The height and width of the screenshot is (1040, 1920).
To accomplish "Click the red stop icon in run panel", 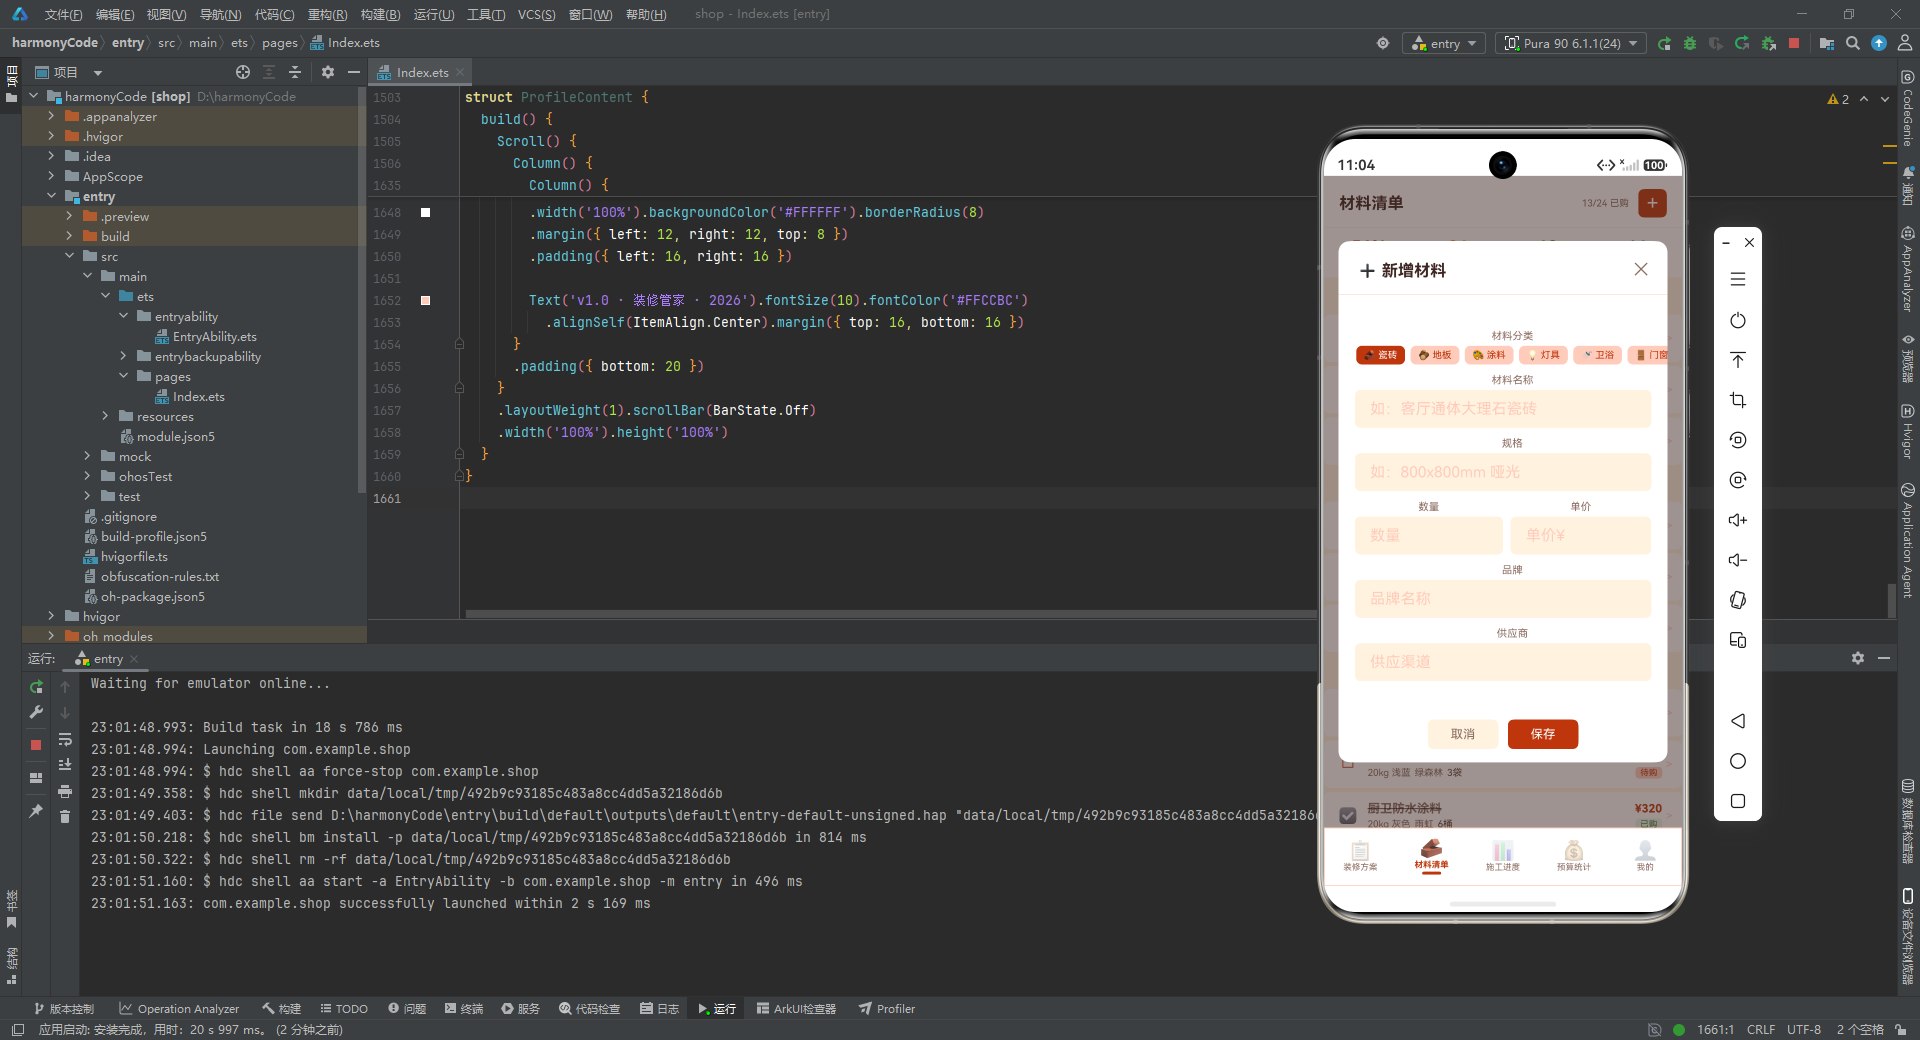I will [36, 745].
